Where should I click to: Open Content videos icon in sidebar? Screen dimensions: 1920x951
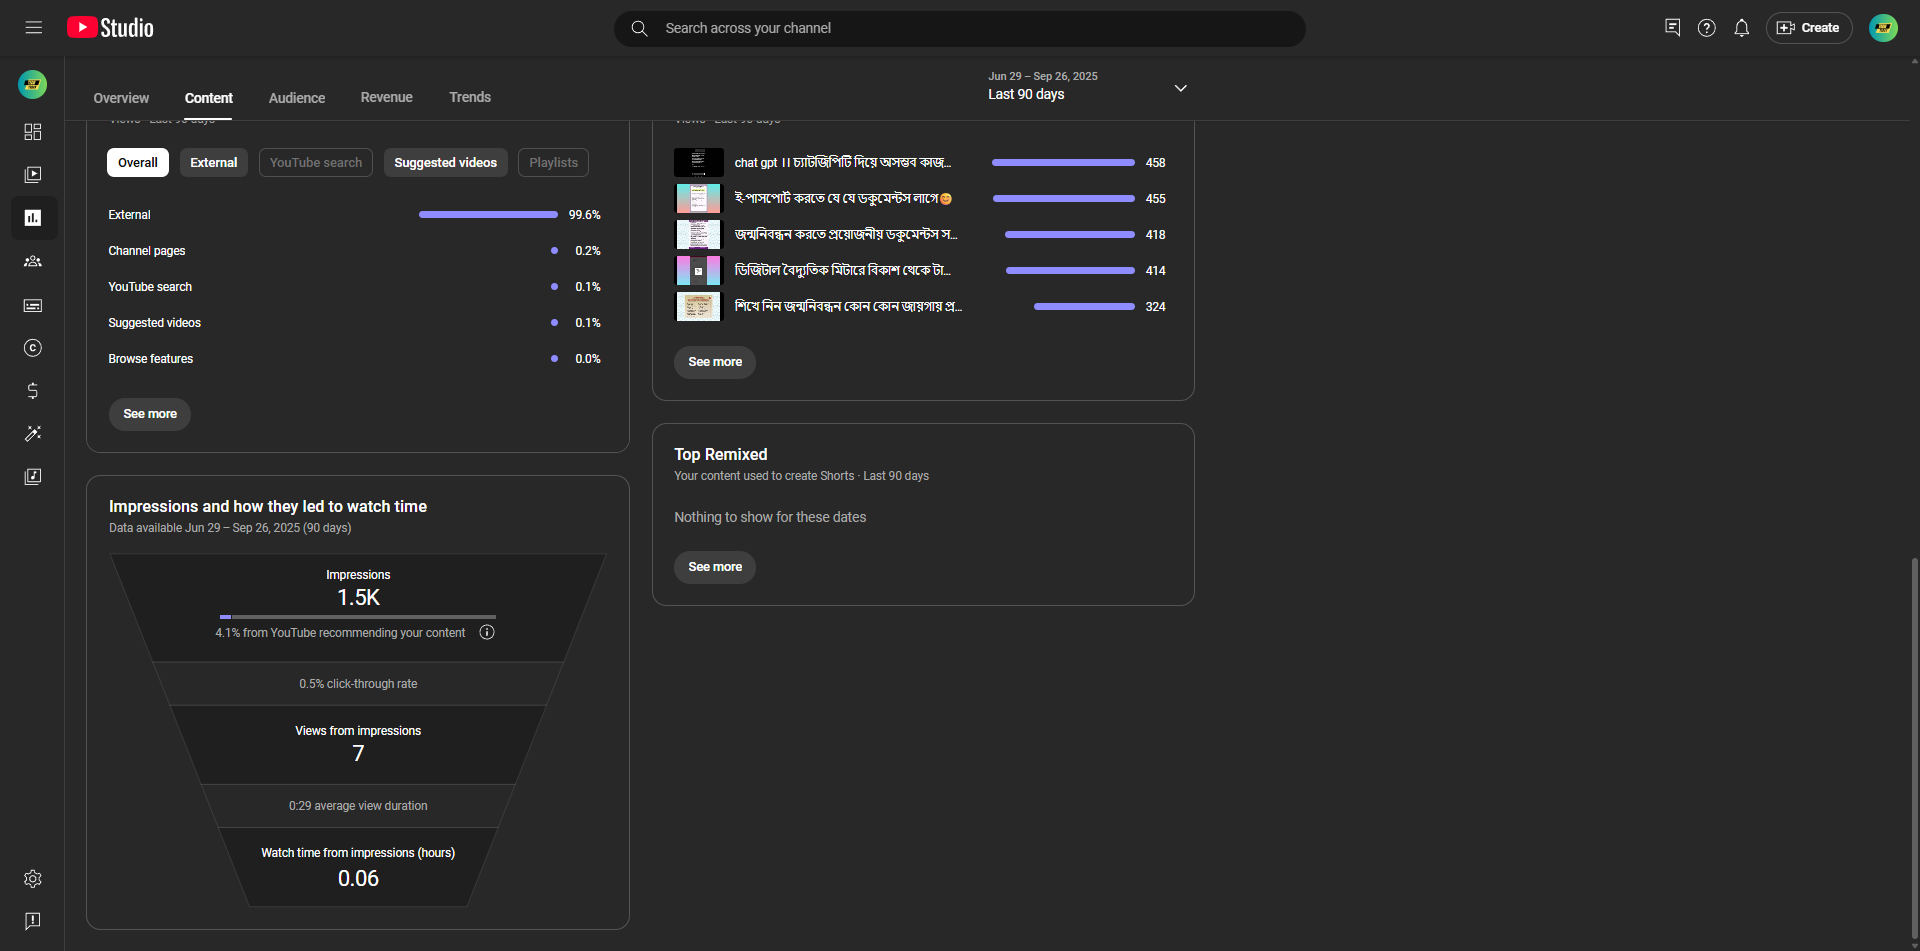click(33, 175)
